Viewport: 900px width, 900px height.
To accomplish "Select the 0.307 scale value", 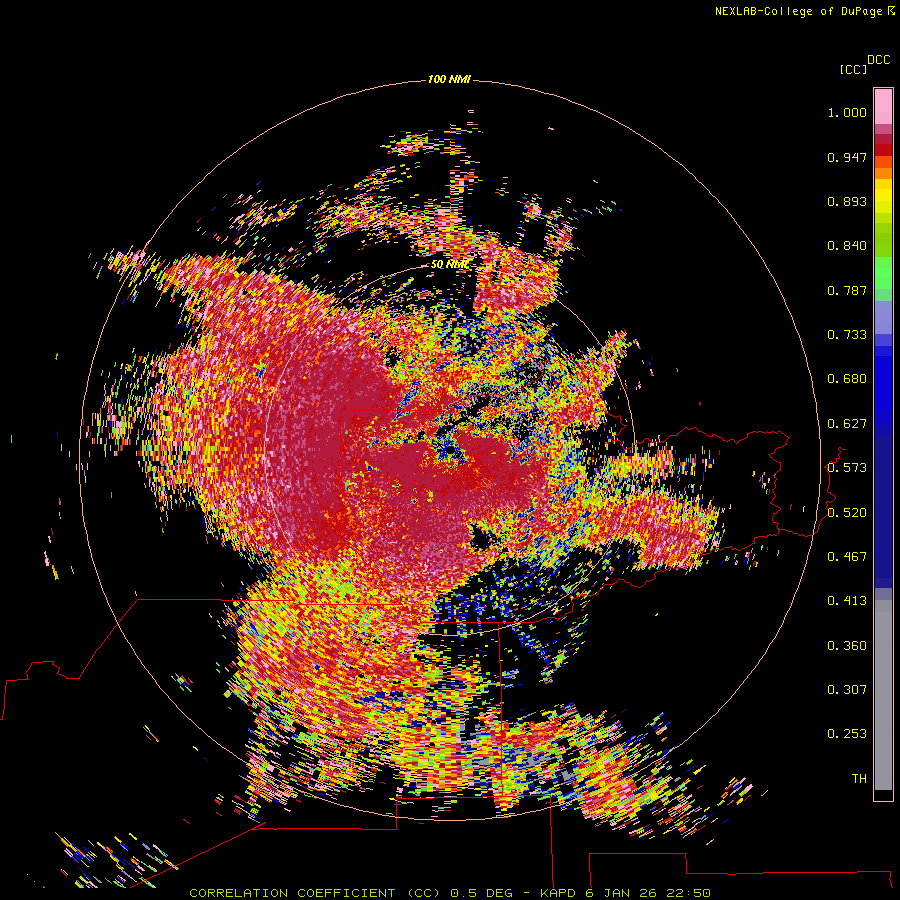I will 847,690.
